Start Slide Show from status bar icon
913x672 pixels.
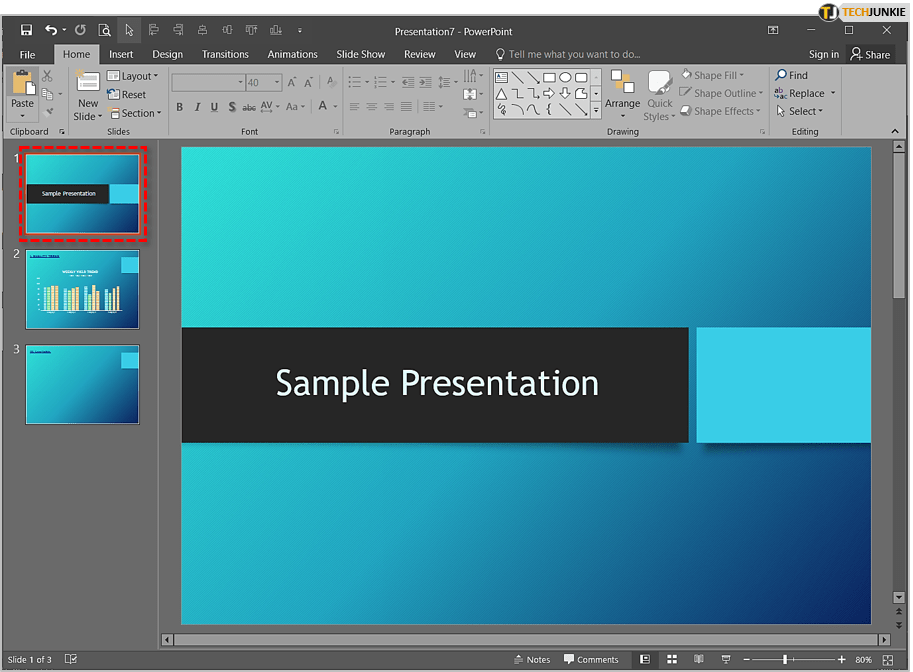tap(724, 660)
